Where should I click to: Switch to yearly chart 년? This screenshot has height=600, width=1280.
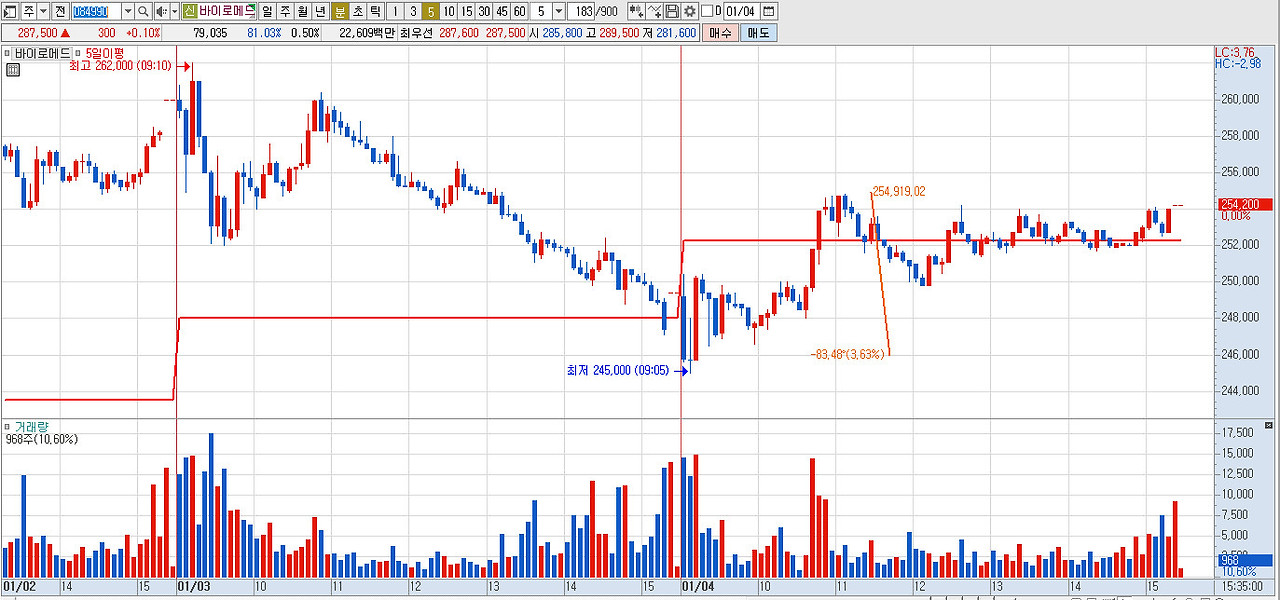(320, 11)
